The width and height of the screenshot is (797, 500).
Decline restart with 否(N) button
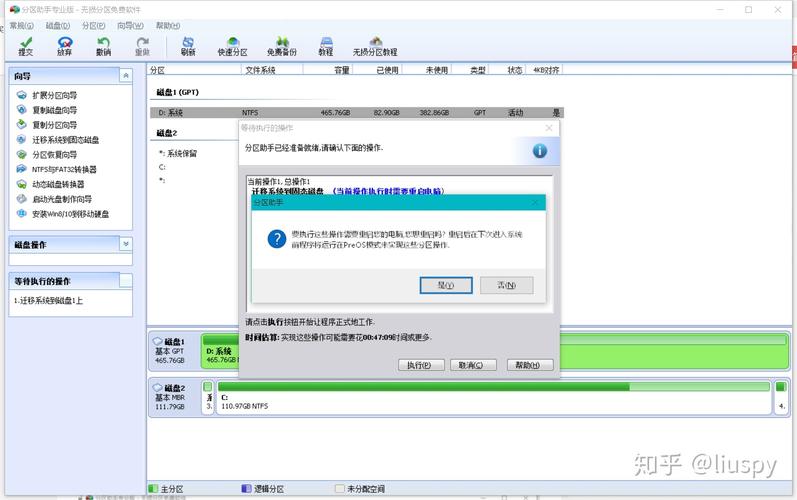507,285
